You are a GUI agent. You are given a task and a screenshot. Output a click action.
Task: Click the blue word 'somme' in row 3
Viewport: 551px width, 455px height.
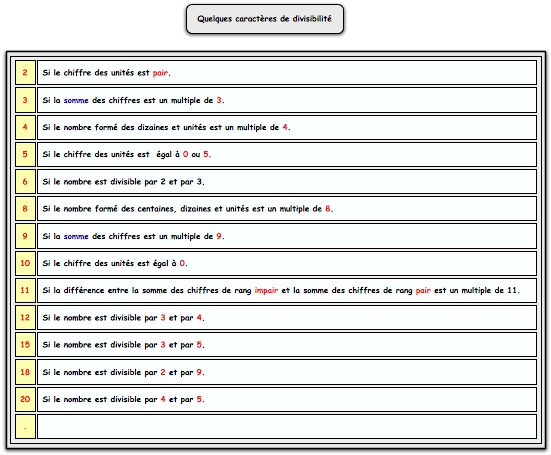[76, 100]
